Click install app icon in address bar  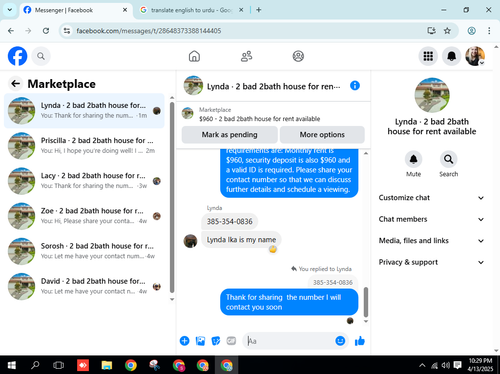coord(431,31)
